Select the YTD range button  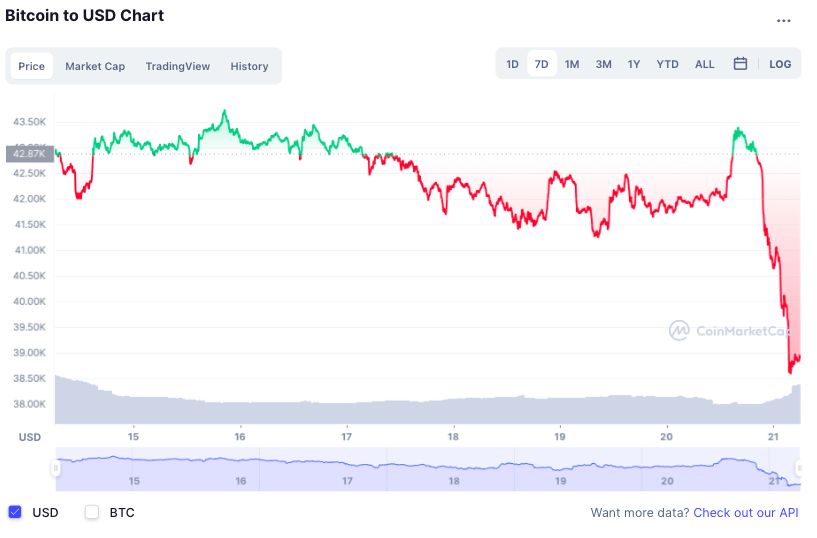click(x=667, y=64)
